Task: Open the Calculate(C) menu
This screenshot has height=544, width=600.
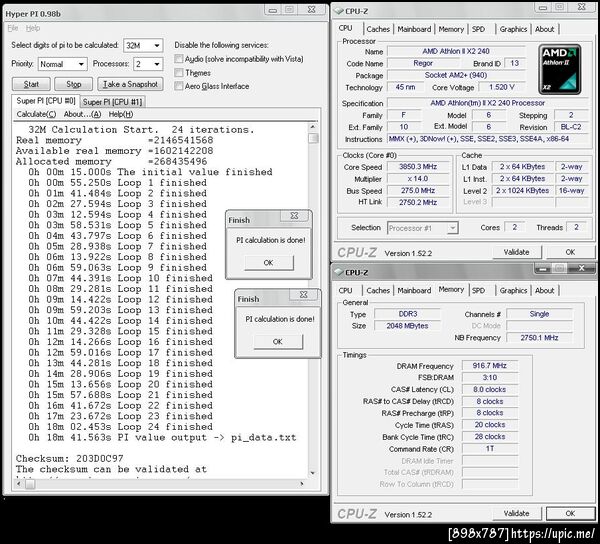Action: 36,114
